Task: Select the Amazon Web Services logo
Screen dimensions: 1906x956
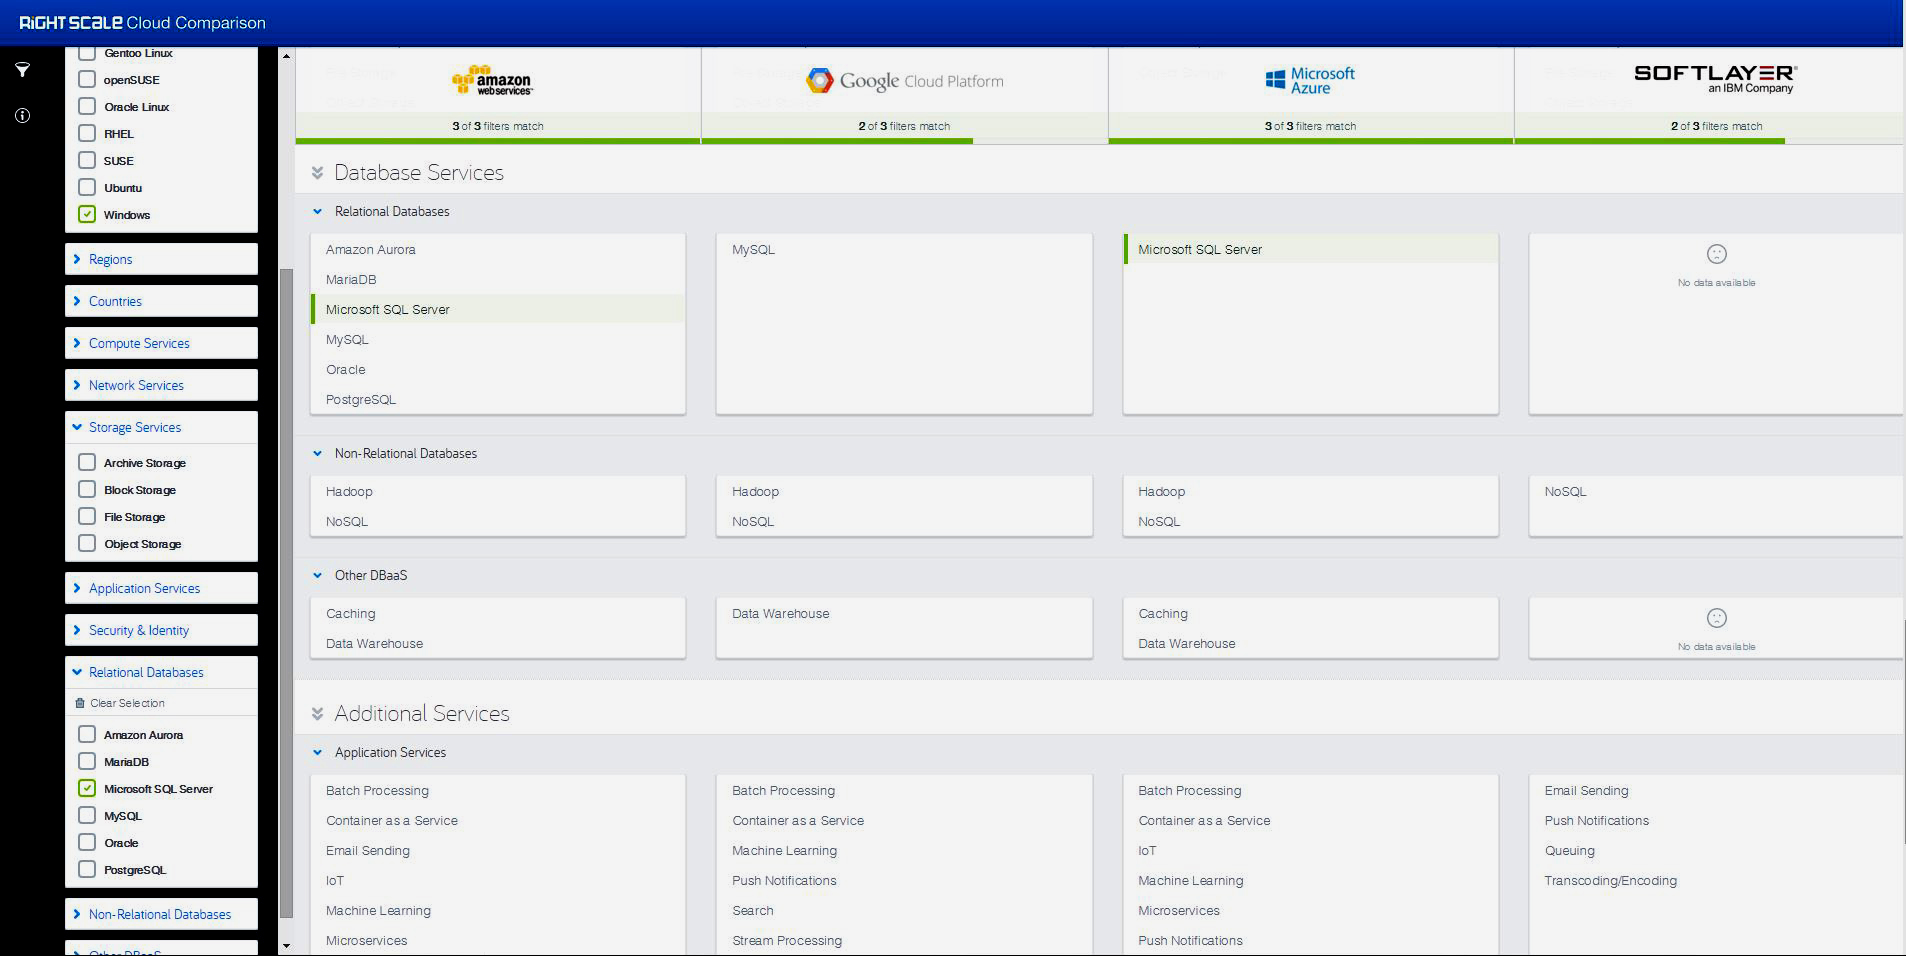Action: pos(492,80)
